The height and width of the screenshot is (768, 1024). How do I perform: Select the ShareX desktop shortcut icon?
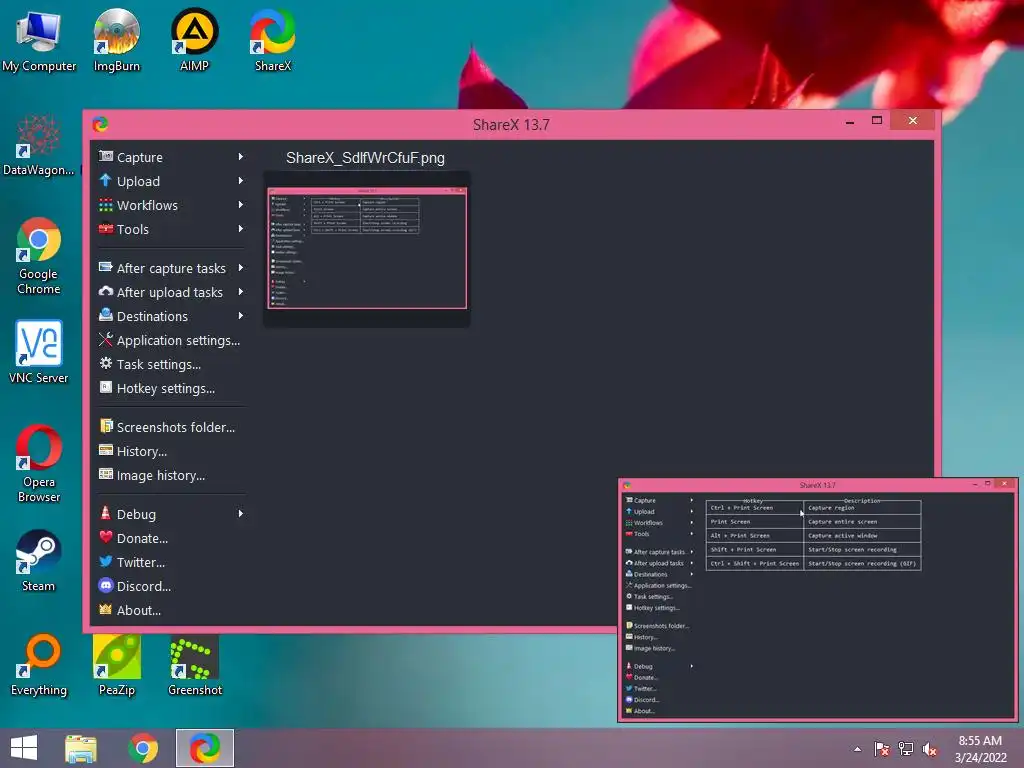(273, 40)
